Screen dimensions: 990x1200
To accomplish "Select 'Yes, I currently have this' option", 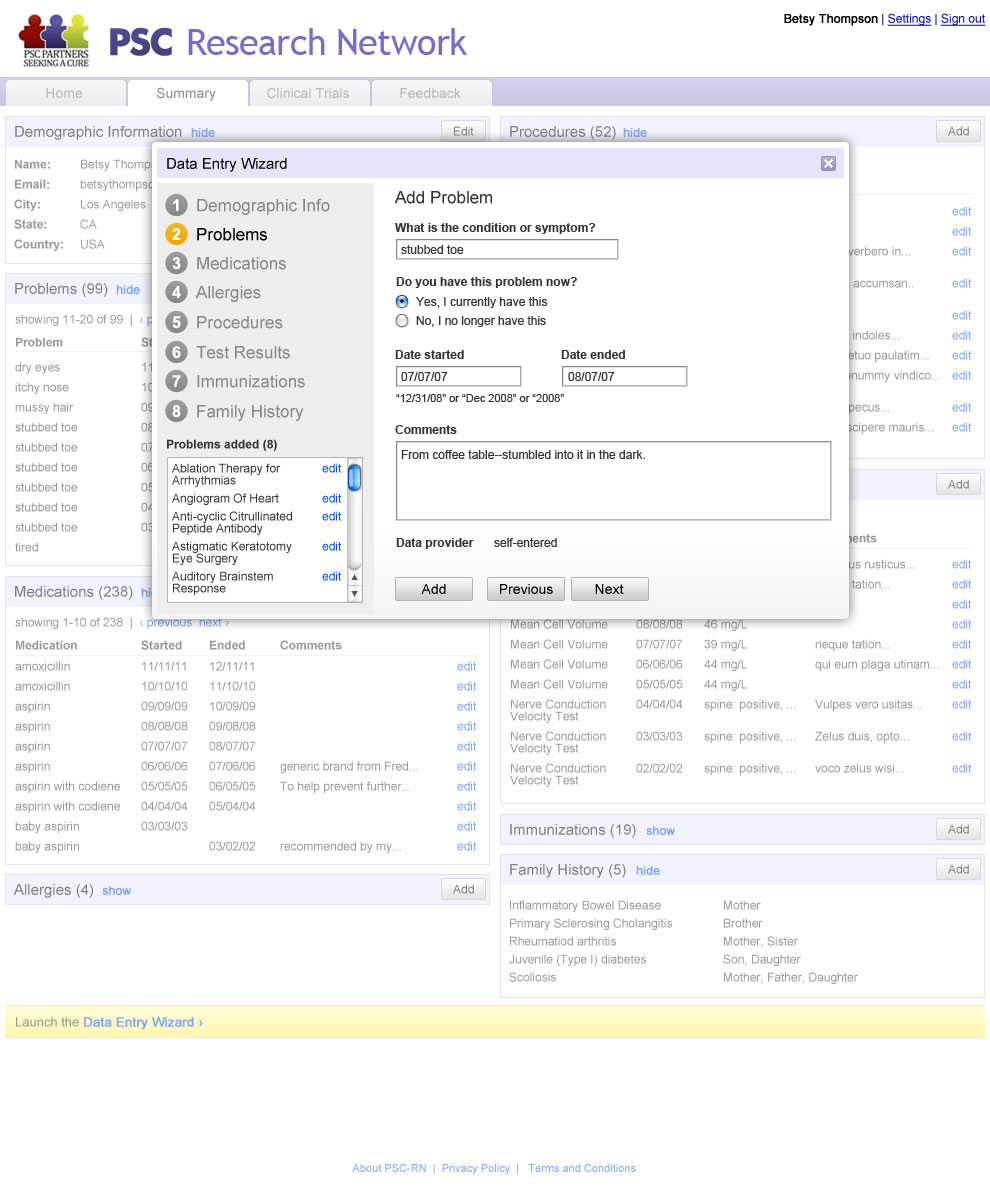I will click(402, 301).
